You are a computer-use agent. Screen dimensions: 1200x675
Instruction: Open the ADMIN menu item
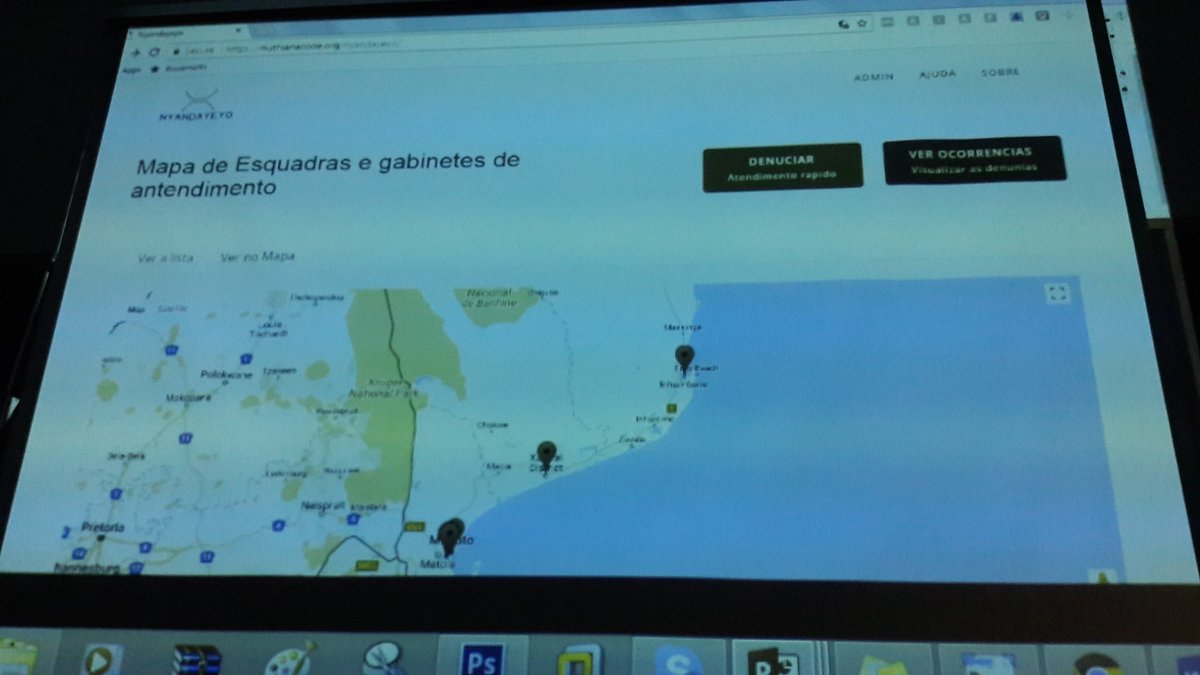click(x=873, y=77)
